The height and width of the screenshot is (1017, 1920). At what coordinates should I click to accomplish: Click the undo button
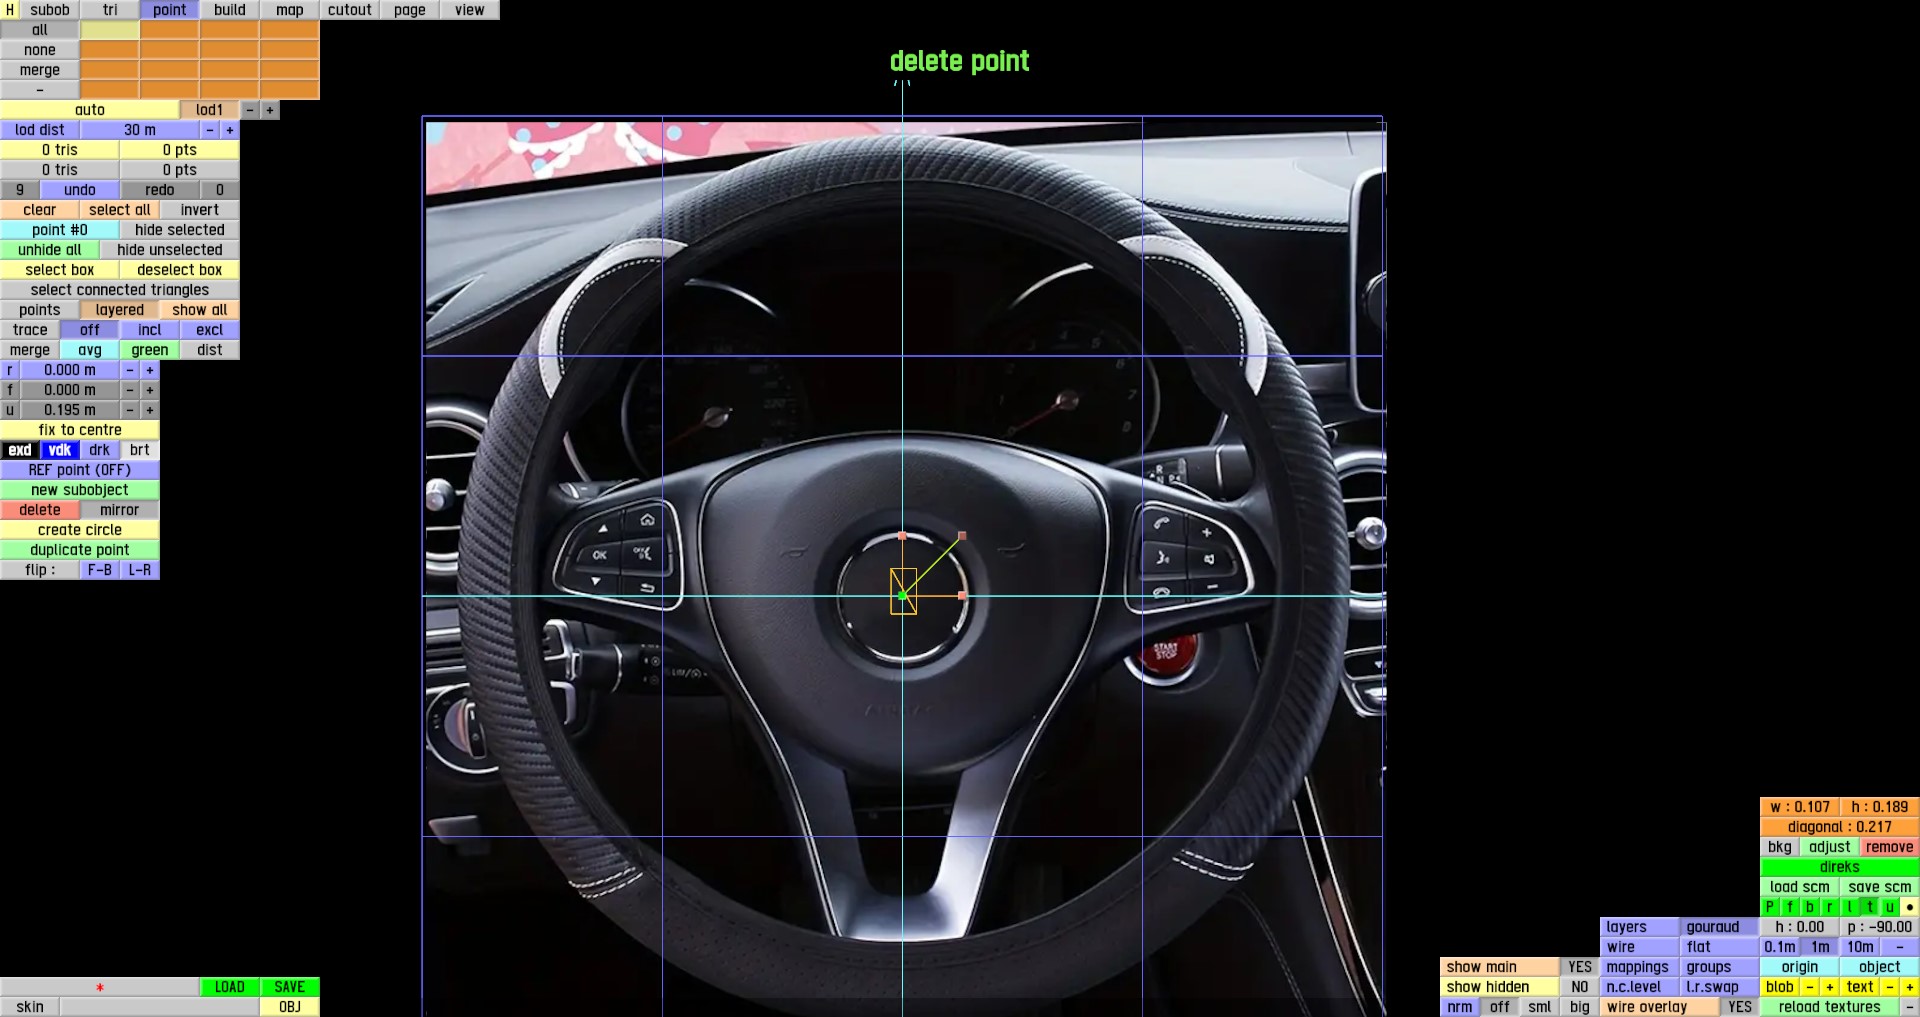[x=80, y=190]
